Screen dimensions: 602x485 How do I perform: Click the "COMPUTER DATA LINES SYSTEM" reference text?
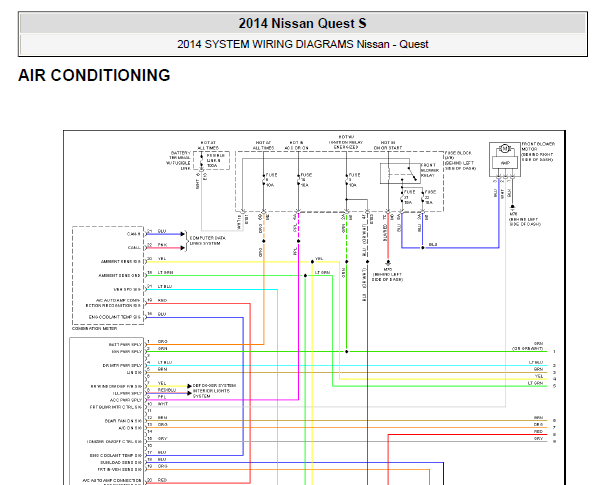[x=208, y=240]
